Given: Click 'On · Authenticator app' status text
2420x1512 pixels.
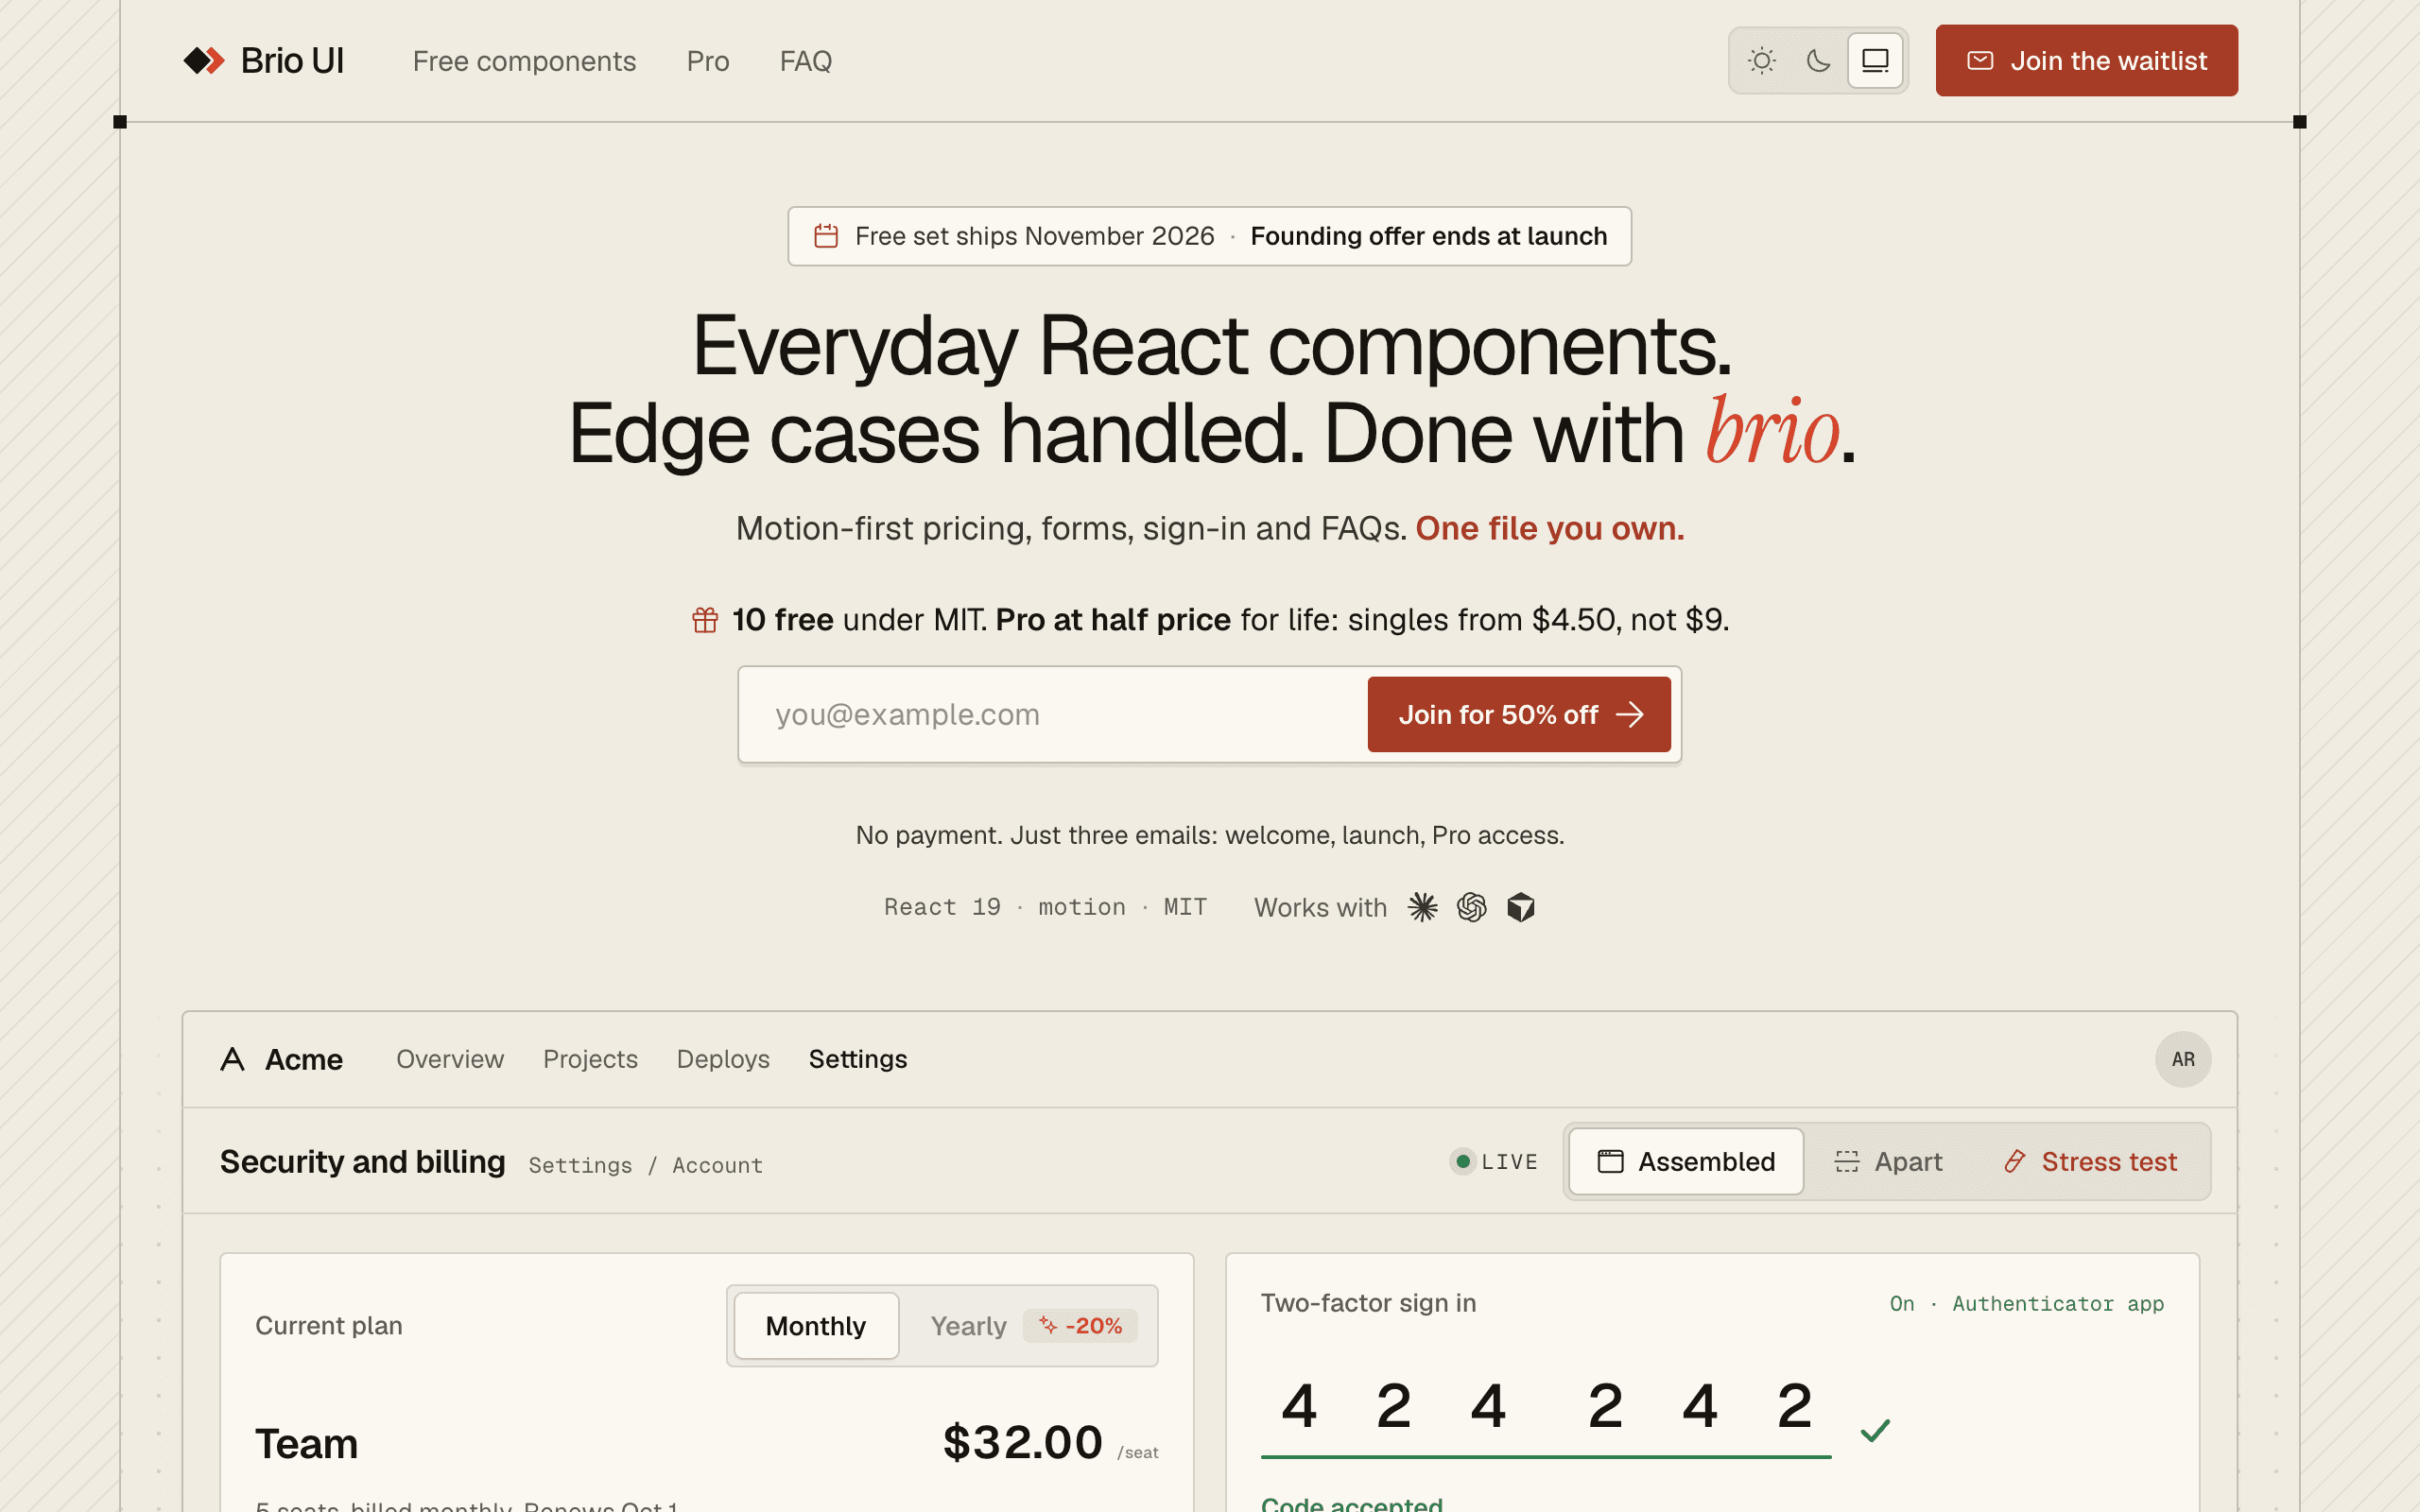Looking at the screenshot, I should pos(2027,1304).
